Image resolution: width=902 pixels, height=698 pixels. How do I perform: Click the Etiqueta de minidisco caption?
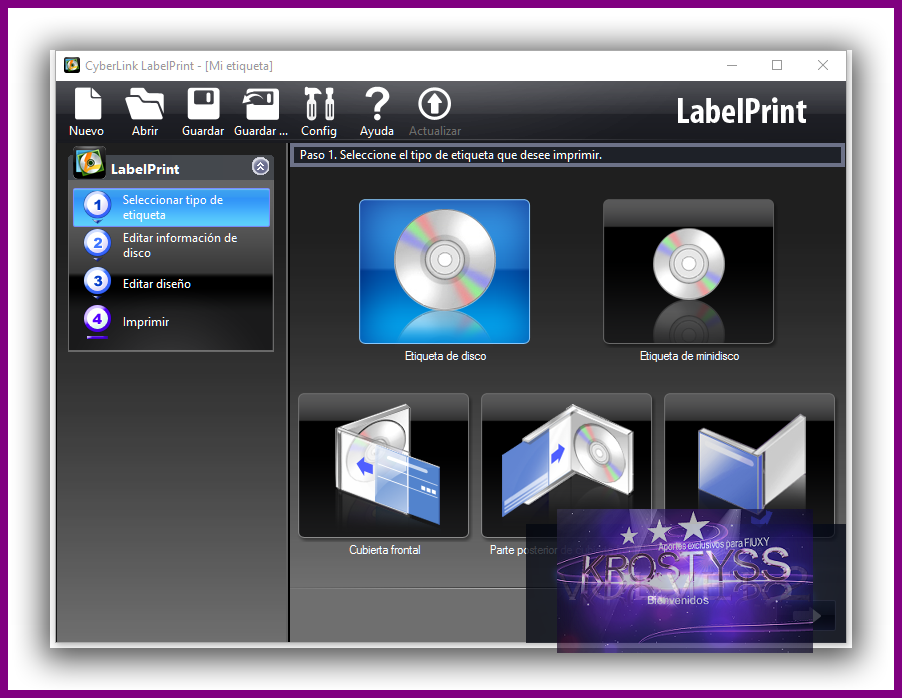pos(689,356)
